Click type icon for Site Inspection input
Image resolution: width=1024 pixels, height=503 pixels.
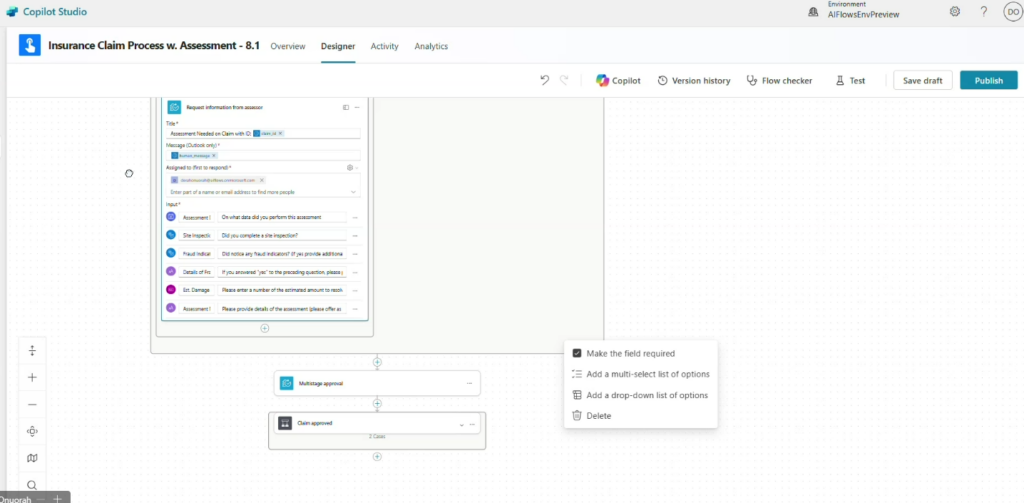click(x=171, y=235)
